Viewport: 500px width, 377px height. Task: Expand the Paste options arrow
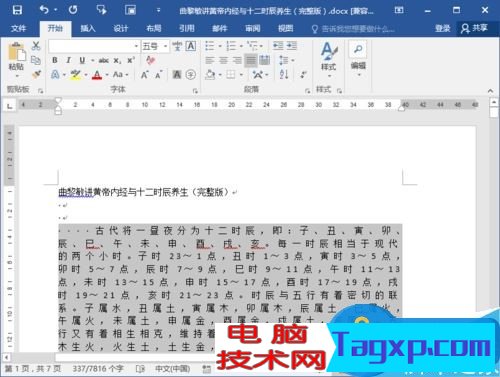coord(16,76)
